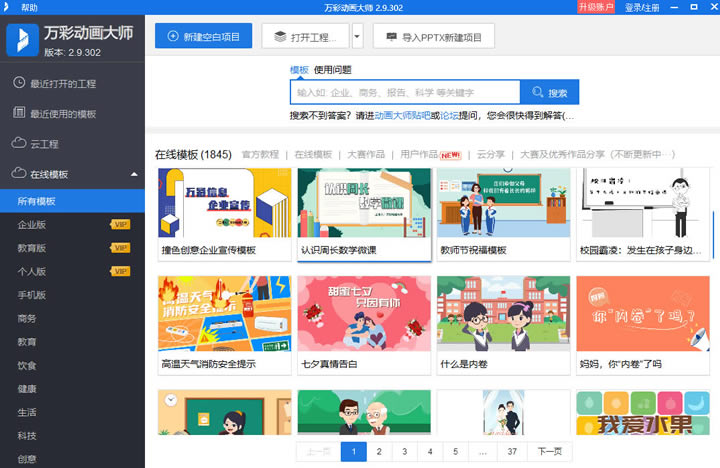The width and height of the screenshot is (720, 468).
Task: Click 升级账户 in the title bar
Action: tap(596, 7)
